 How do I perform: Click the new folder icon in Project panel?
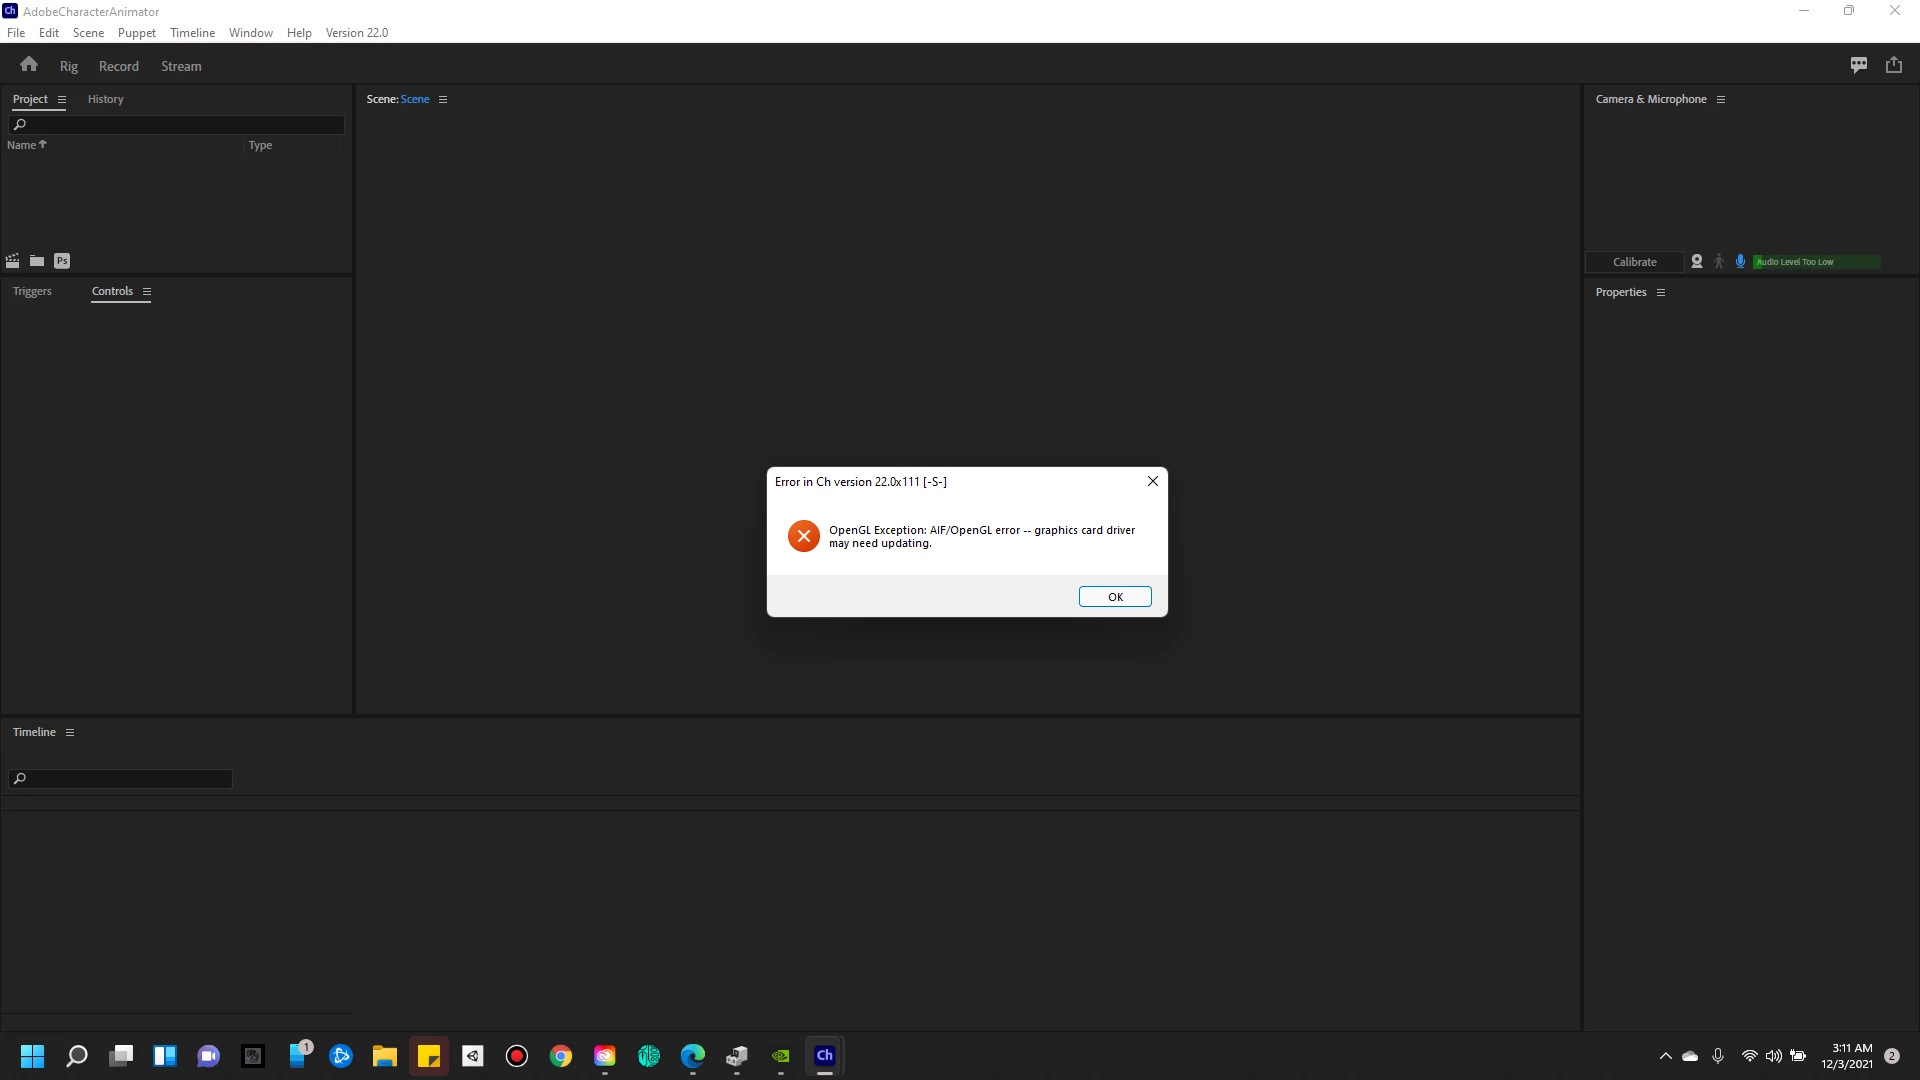[37, 261]
